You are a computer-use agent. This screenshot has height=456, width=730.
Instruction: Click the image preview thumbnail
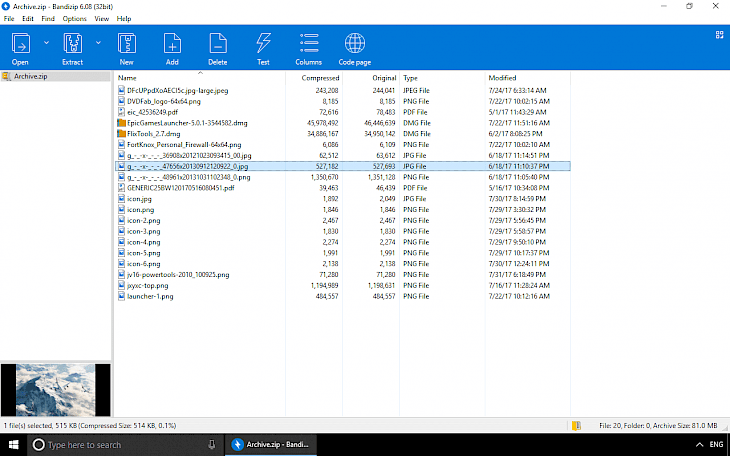tap(55, 390)
